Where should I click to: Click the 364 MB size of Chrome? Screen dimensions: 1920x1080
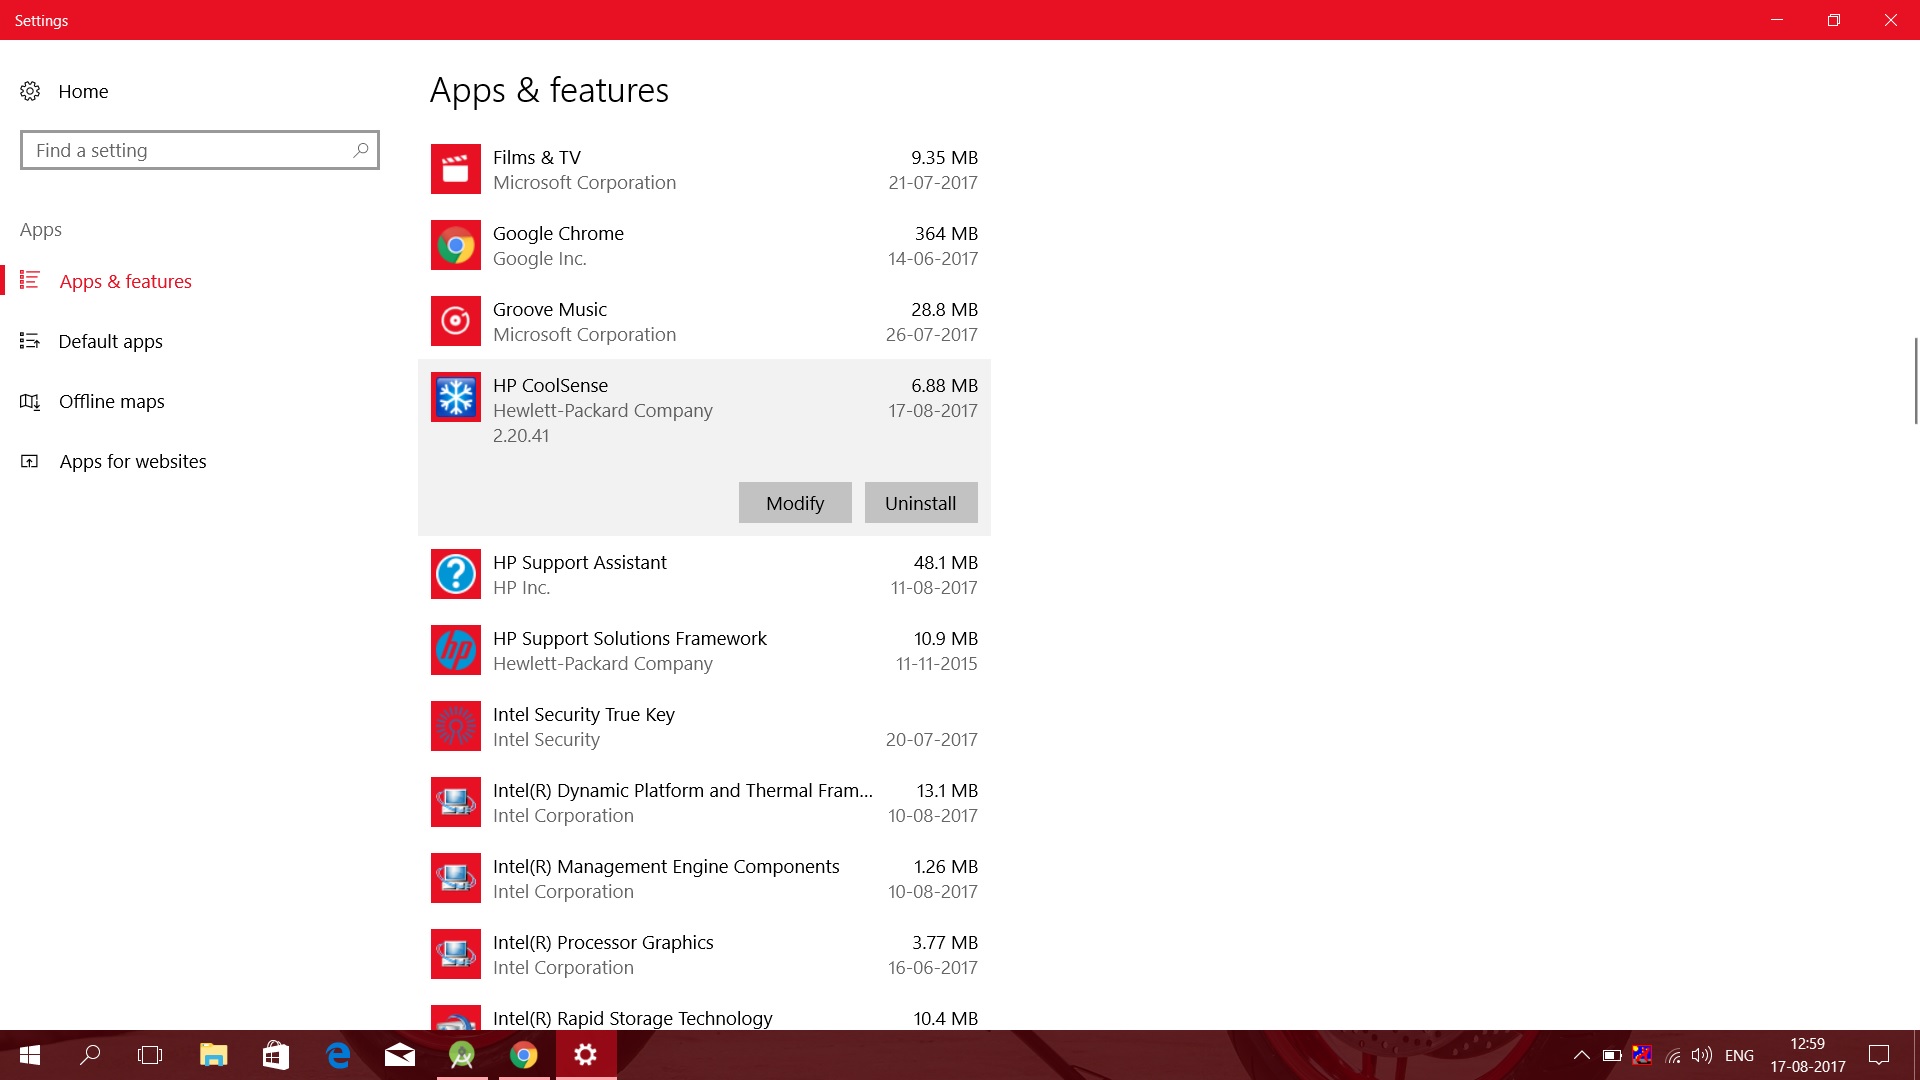(946, 233)
